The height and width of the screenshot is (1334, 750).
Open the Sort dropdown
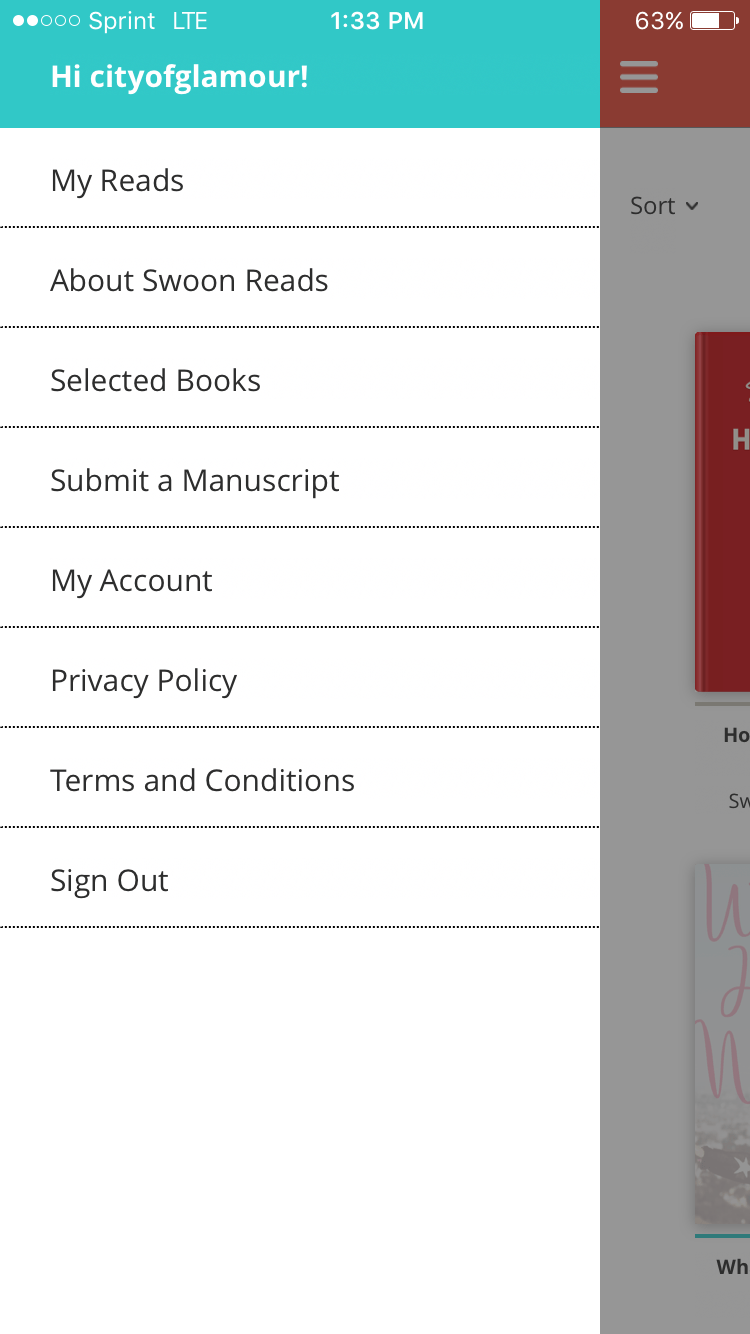[x=664, y=206]
